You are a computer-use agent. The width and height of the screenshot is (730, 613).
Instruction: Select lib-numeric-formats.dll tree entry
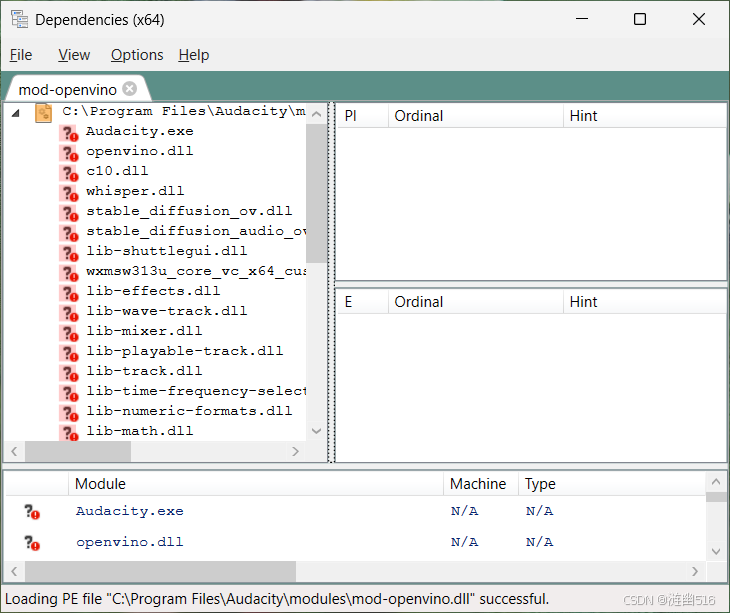pyautogui.click(x=189, y=411)
